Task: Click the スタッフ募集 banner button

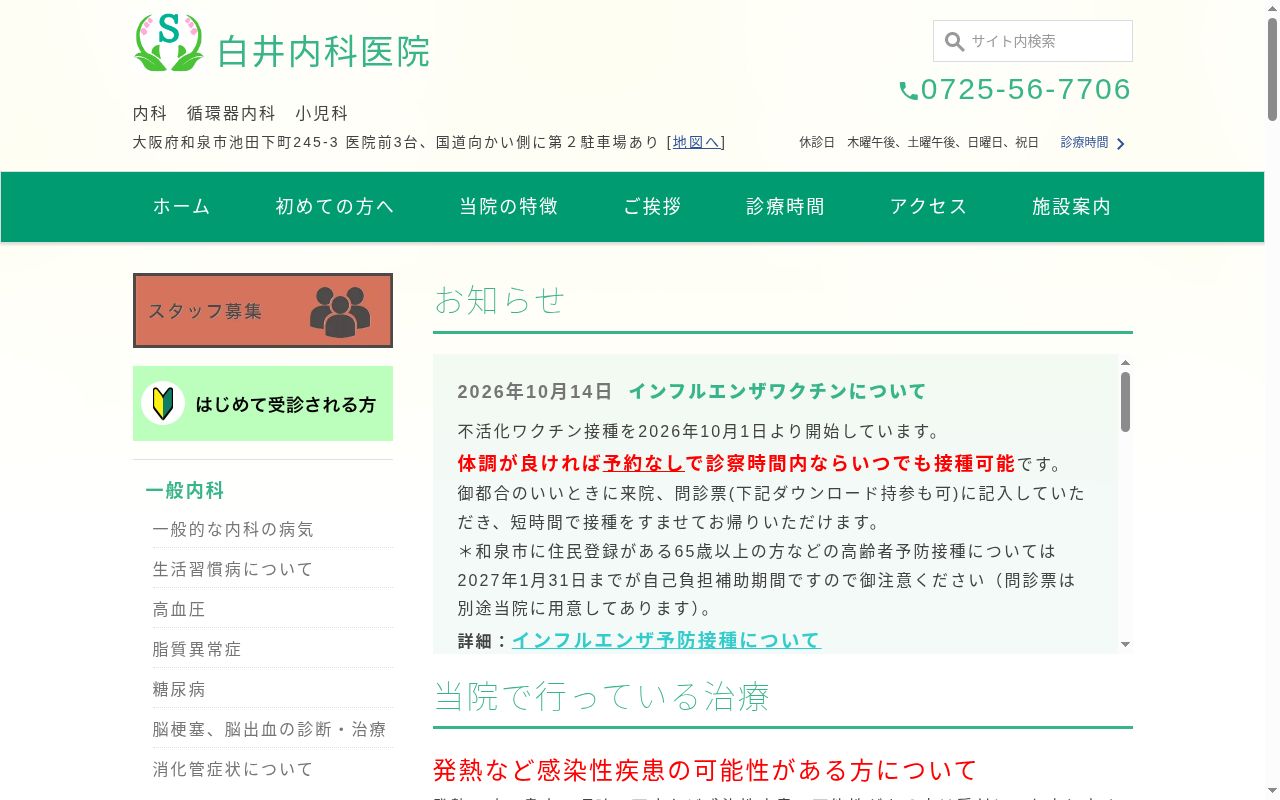Action: (x=263, y=310)
